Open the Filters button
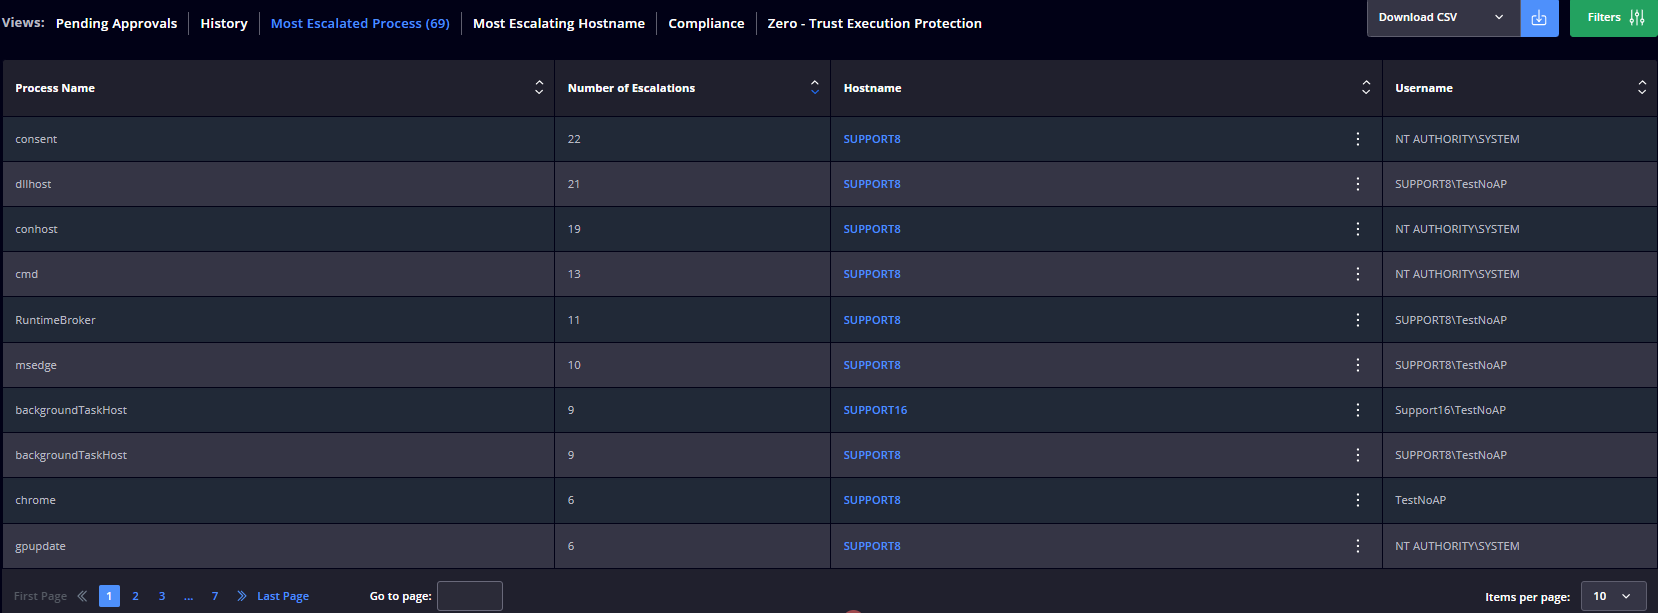This screenshot has width=1658, height=613. (x=1614, y=18)
